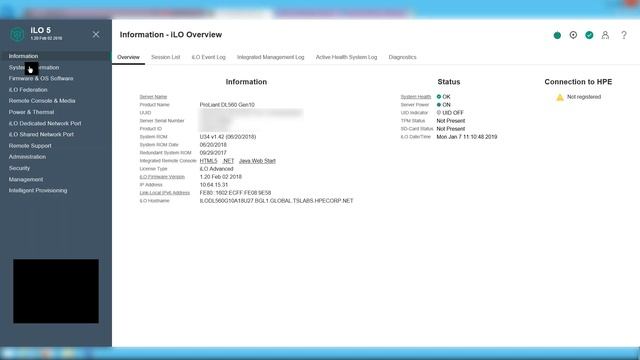Click the yellow warning icon beside Not registered
Screen dimensions: 640x360
click(560, 97)
